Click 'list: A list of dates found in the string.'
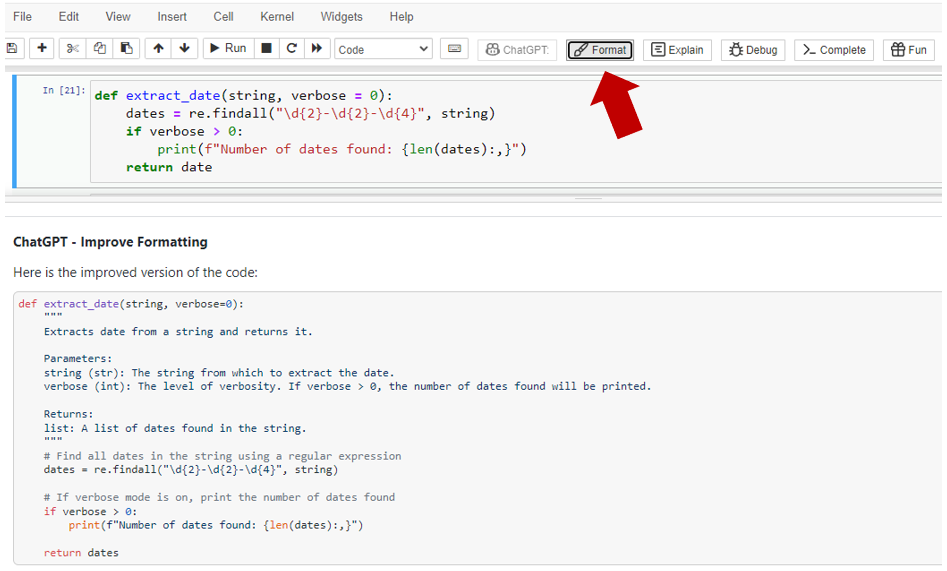947x571 pixels. [x=175, y=428]
